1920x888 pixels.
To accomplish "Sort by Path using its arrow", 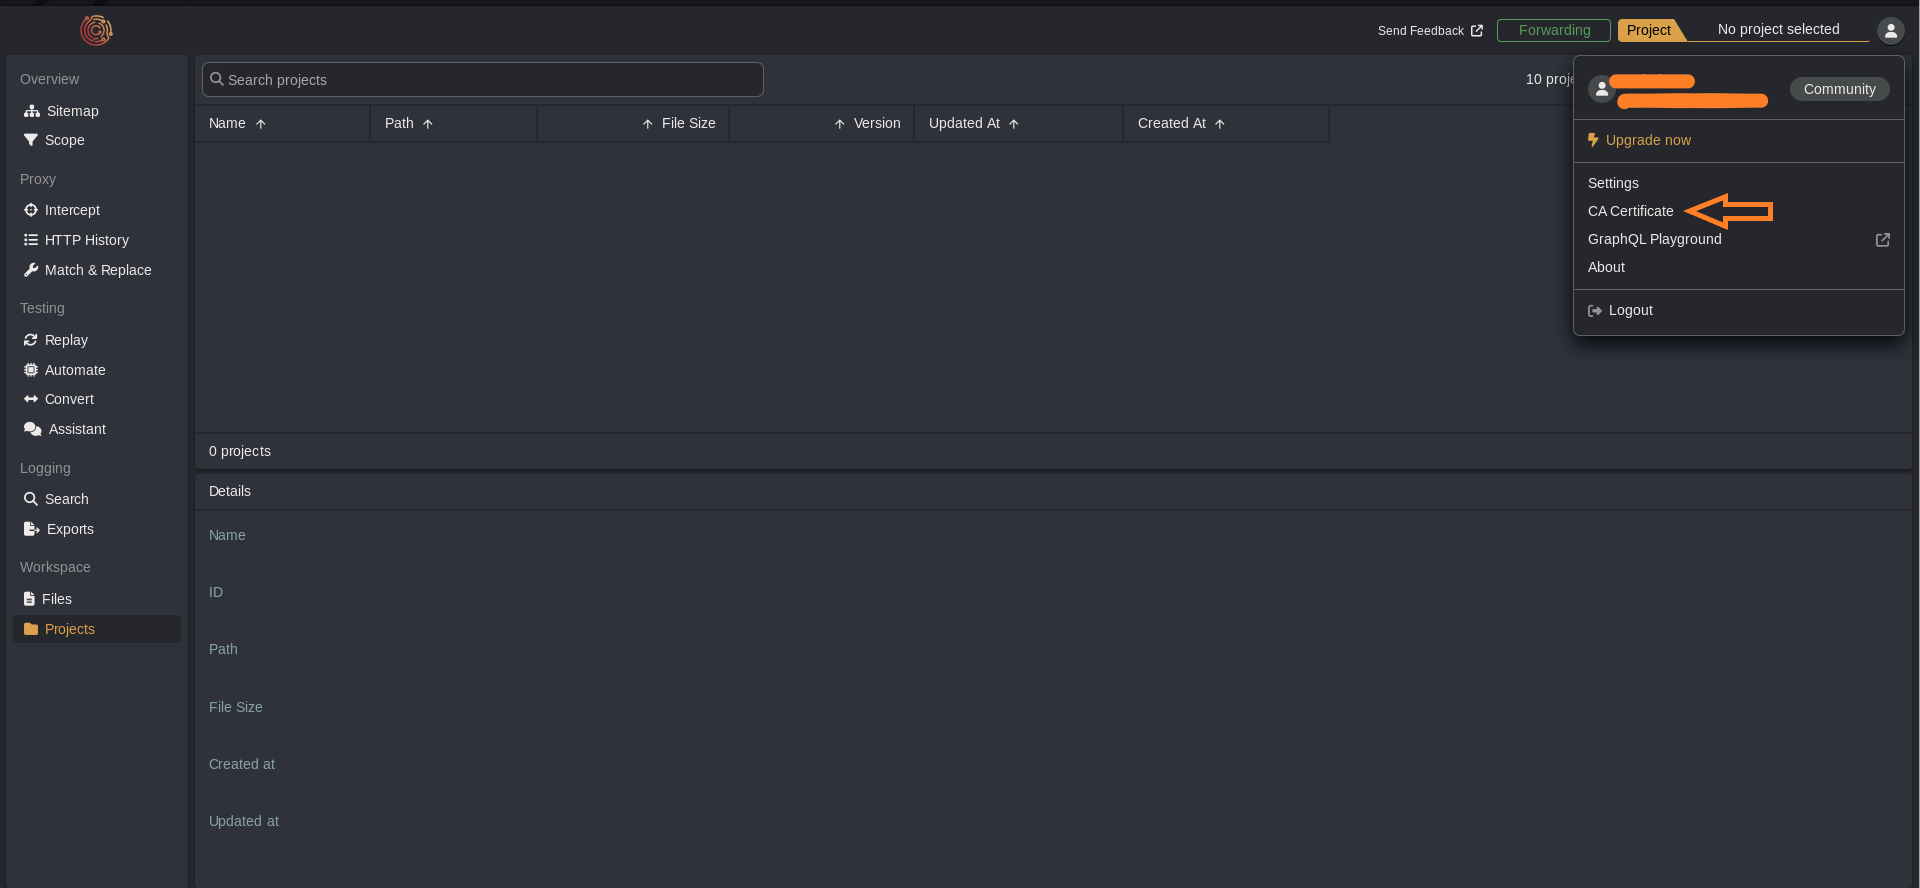I will coord(428,124).
